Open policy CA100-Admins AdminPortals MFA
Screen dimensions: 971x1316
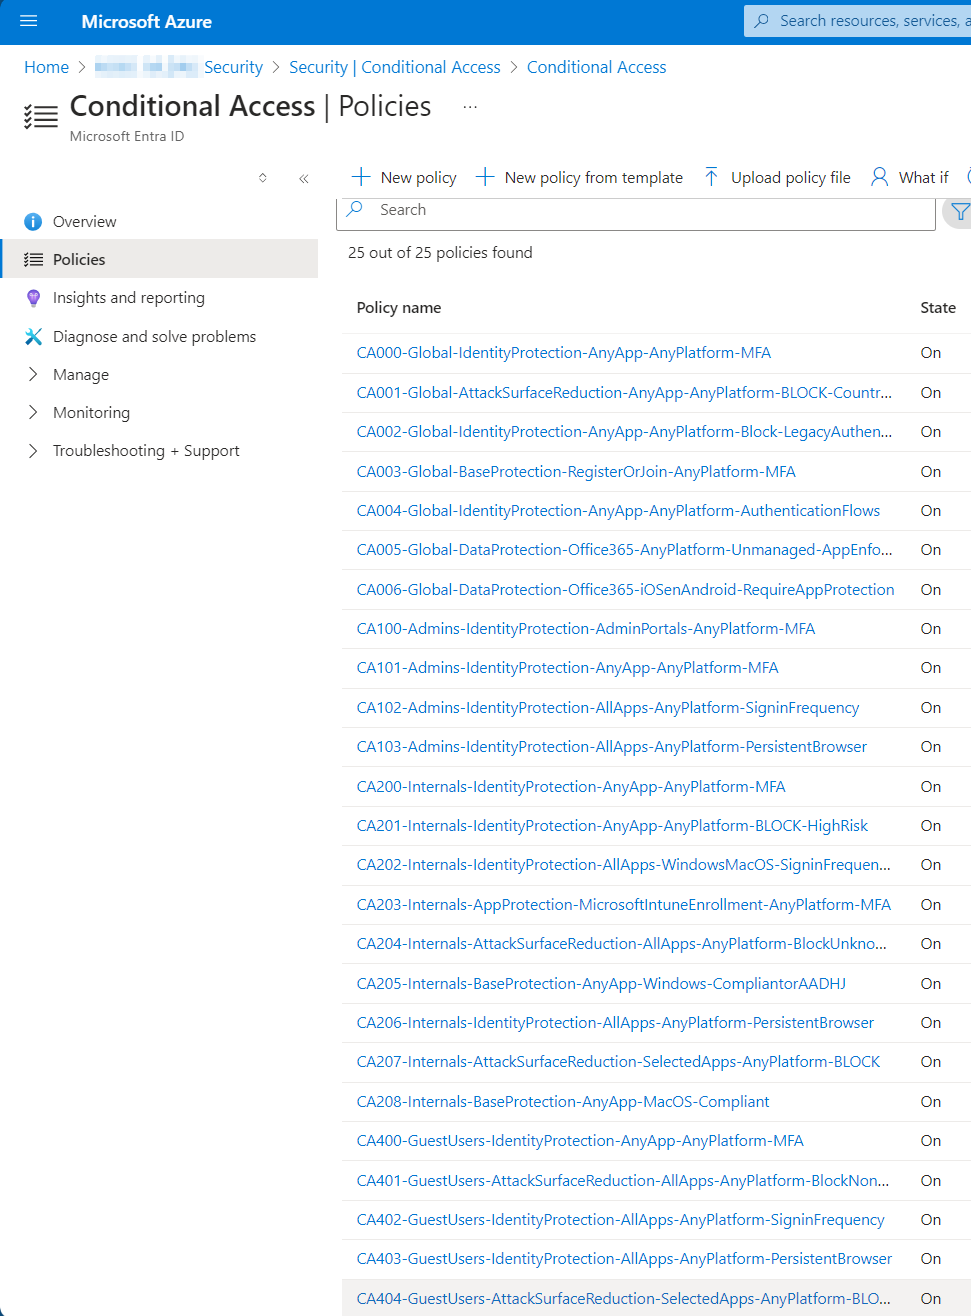(x=586, y=629)
